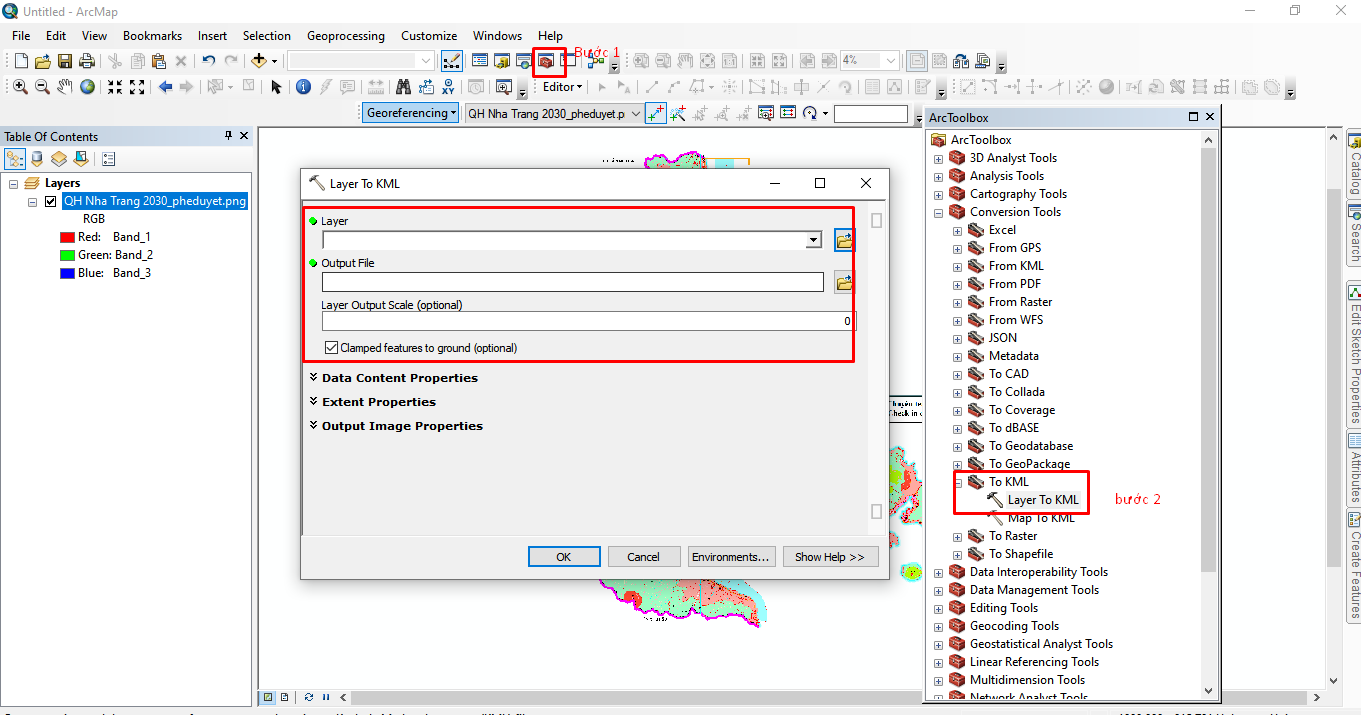
Task: Expand the Analysis Tools toolbox
Action: pos(938,176)
